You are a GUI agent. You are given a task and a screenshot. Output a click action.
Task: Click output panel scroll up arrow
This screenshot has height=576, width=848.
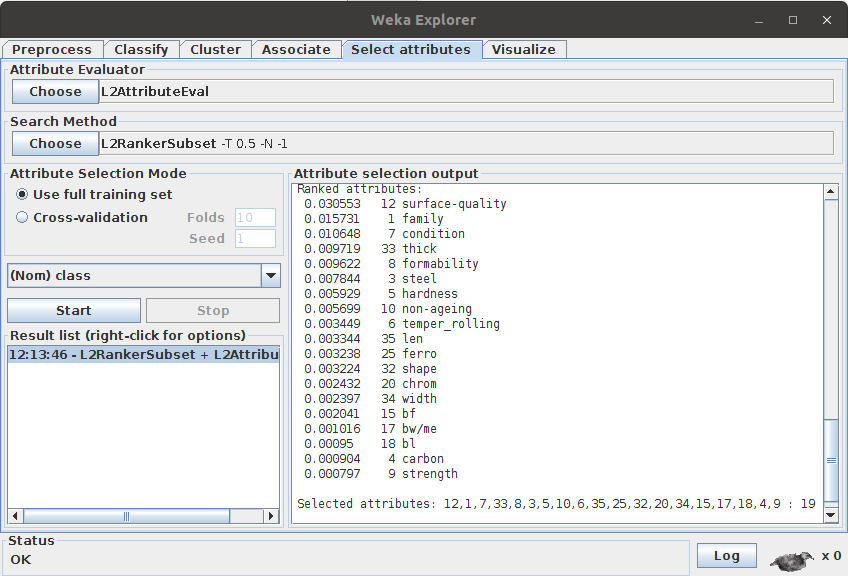click(831, 191)
